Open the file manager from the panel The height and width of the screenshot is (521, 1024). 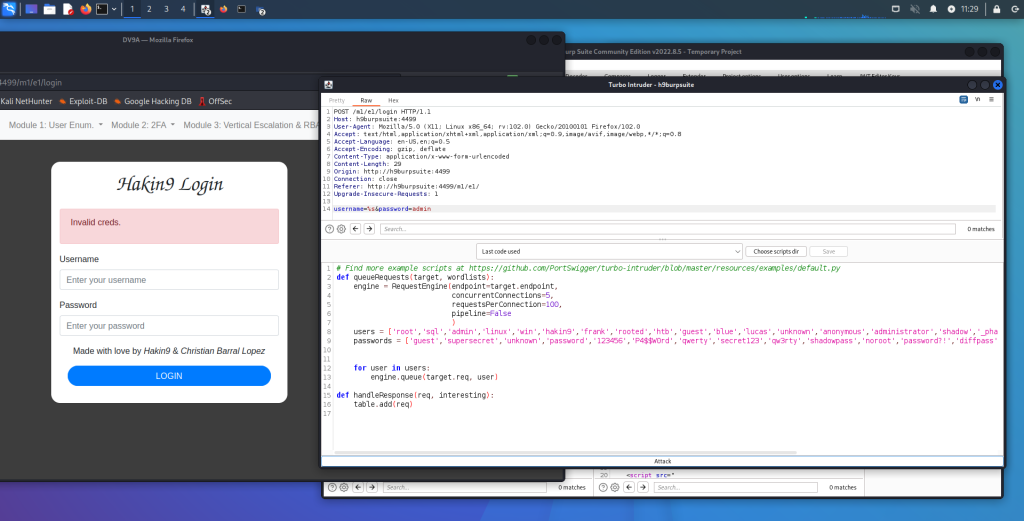(x=50, y=9)
